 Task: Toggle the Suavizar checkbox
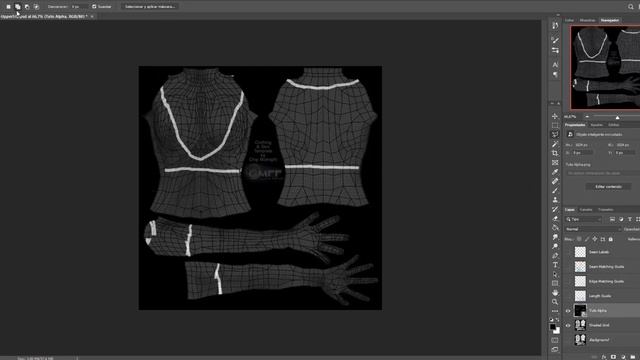[94, 7]
